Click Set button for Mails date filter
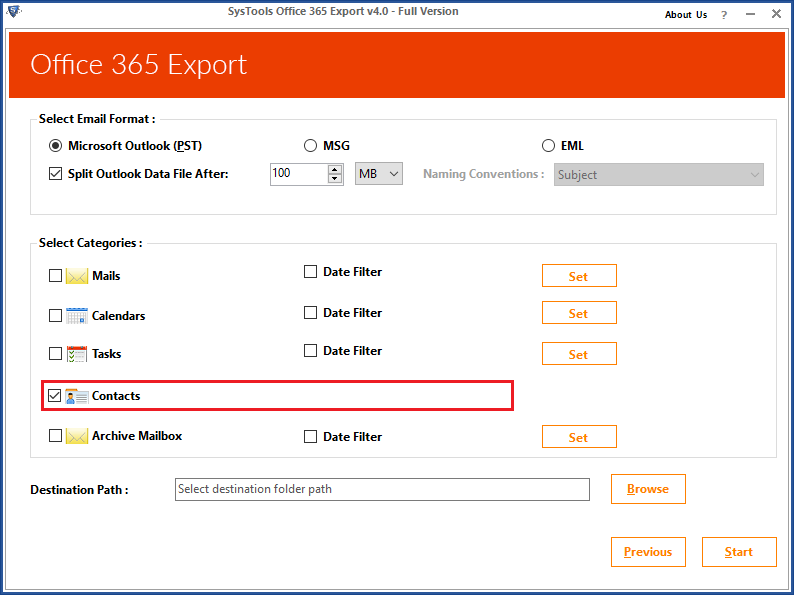 tap(579, 276)
